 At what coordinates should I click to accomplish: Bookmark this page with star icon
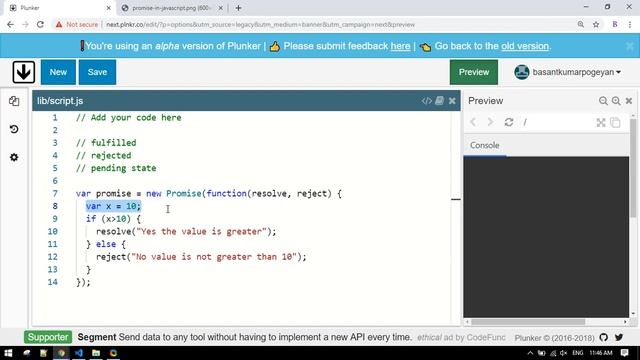coord(596,24)
